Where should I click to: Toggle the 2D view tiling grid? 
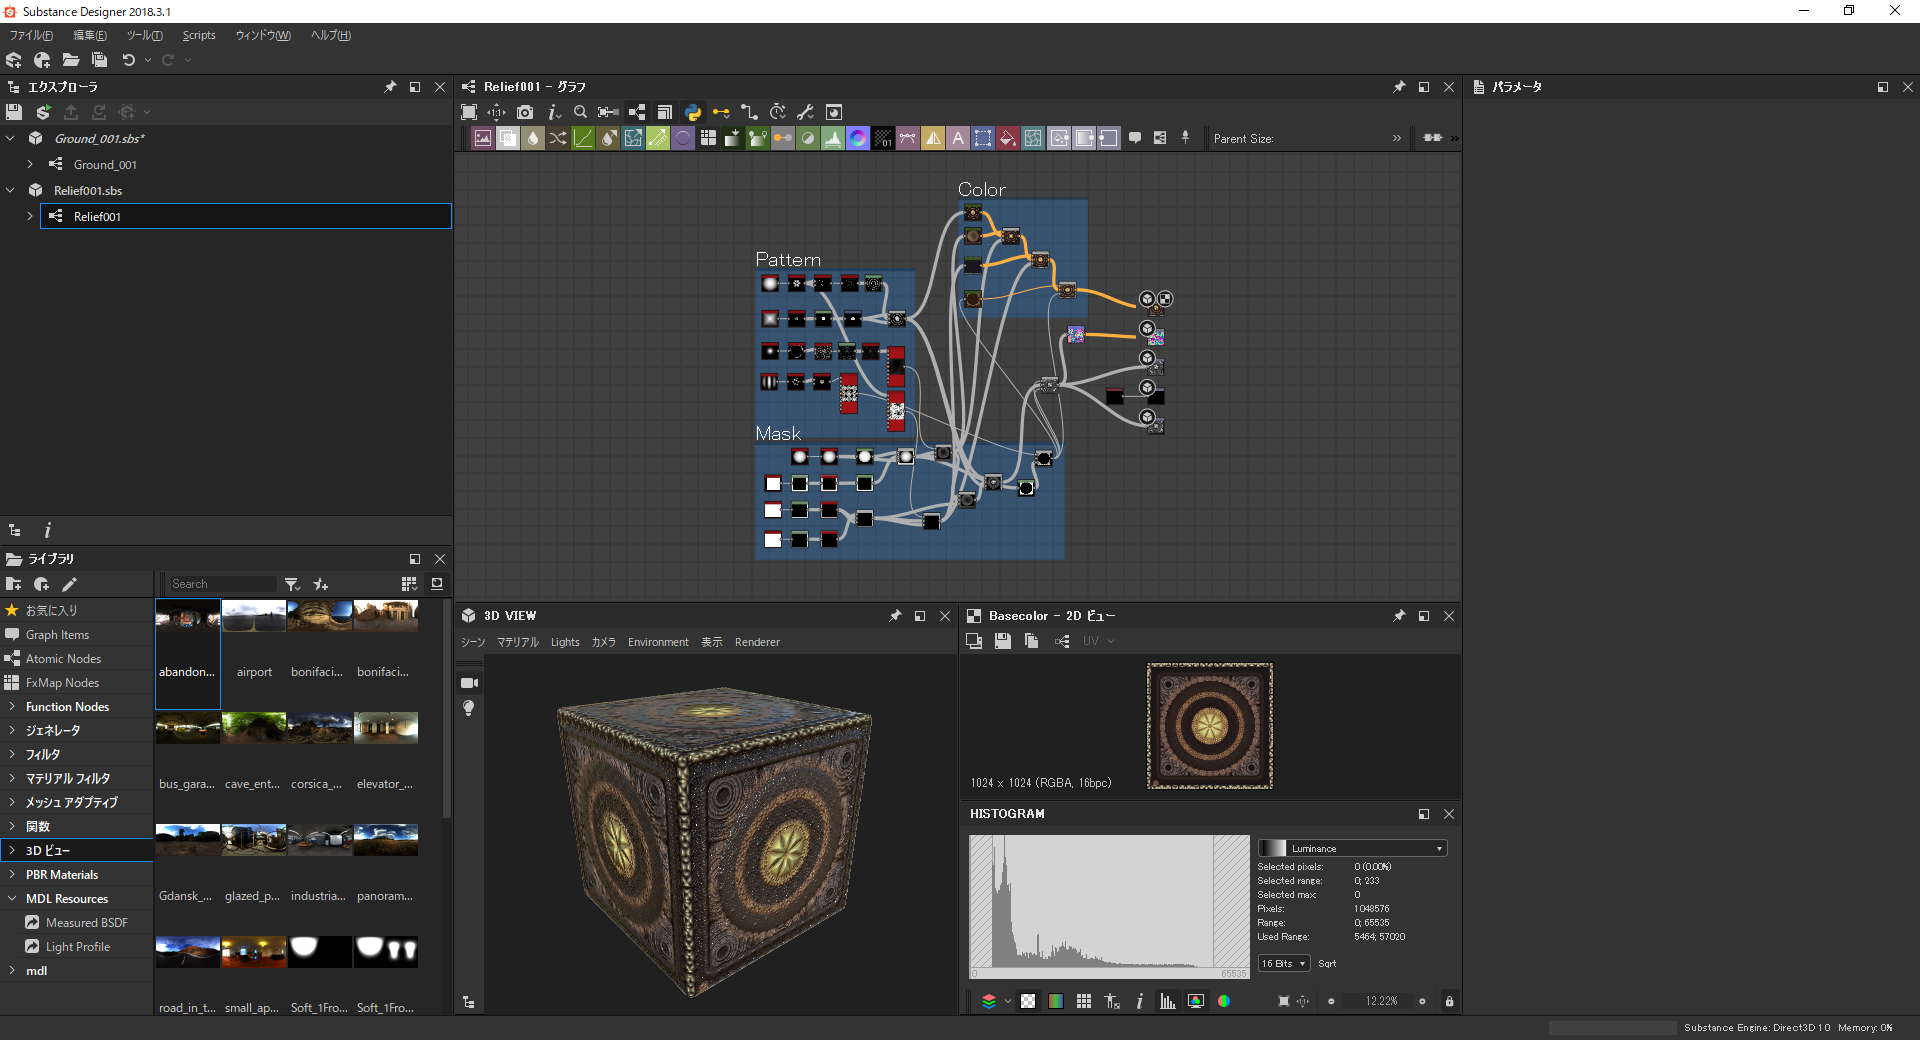1084,1001
